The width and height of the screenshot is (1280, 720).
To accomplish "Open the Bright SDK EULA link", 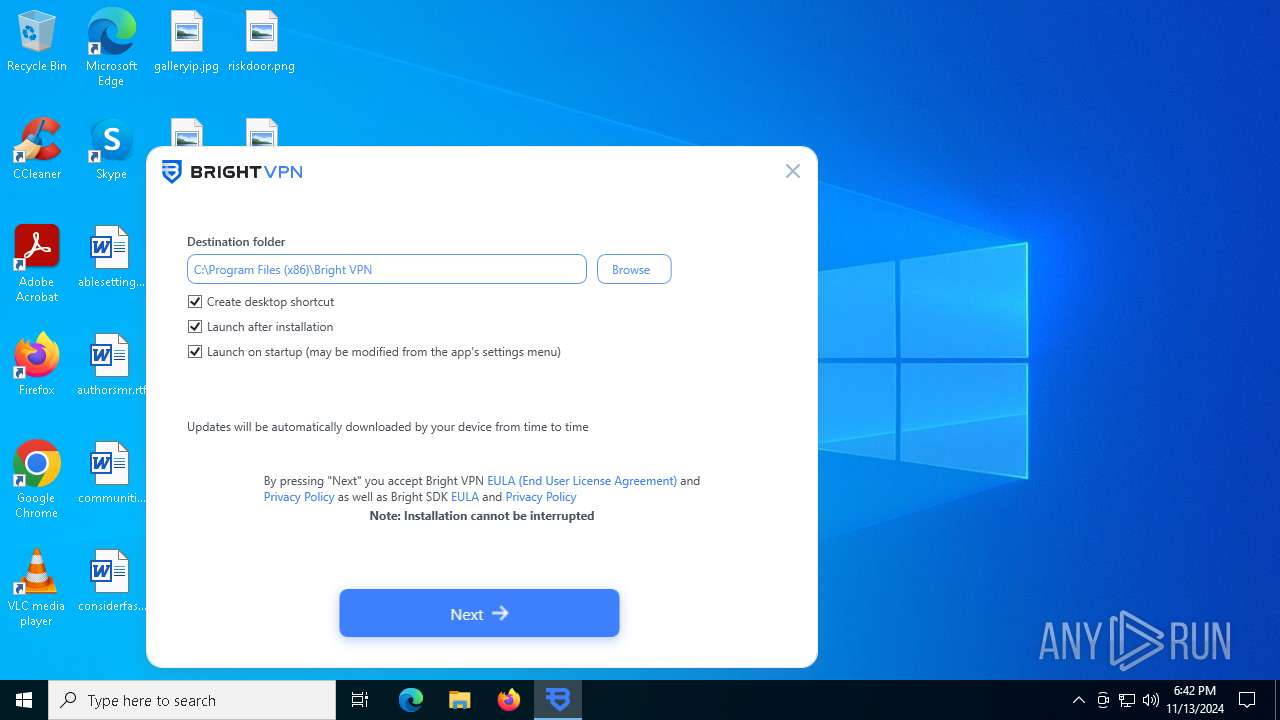I will point(465,496).
